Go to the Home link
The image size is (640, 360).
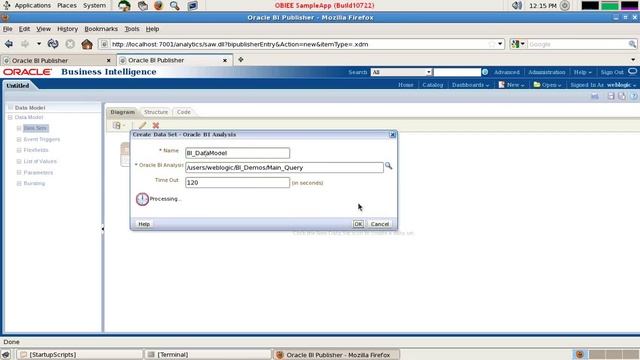pyautogui.click(x=405, y=85)
